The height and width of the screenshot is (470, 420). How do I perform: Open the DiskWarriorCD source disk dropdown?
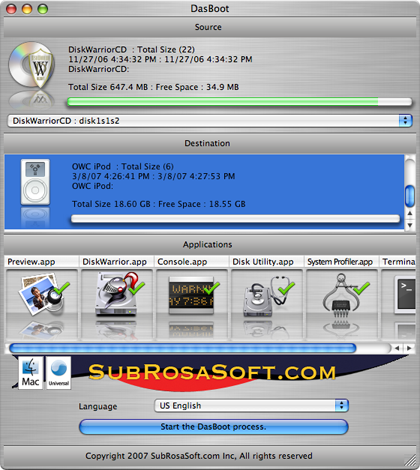[210, 121]
